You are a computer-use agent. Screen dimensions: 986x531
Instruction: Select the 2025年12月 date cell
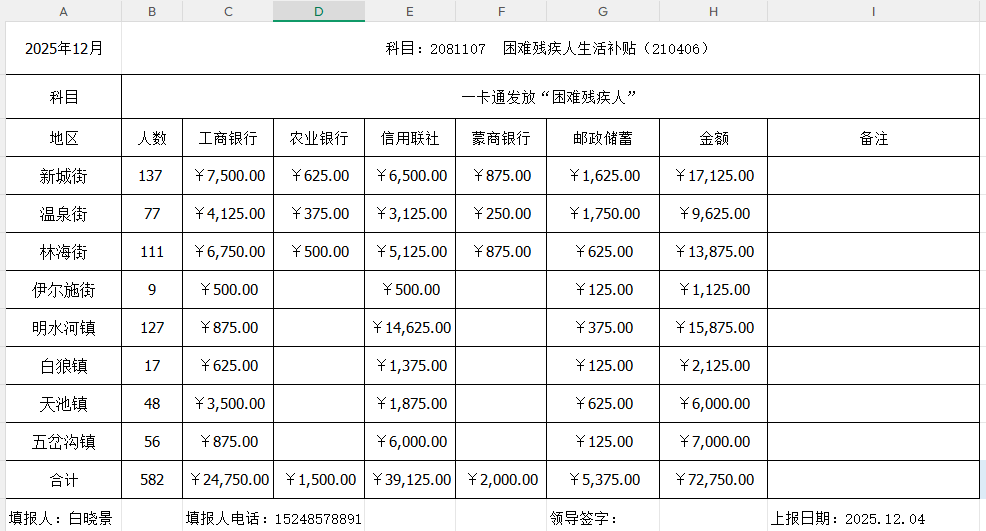[64, 48]
